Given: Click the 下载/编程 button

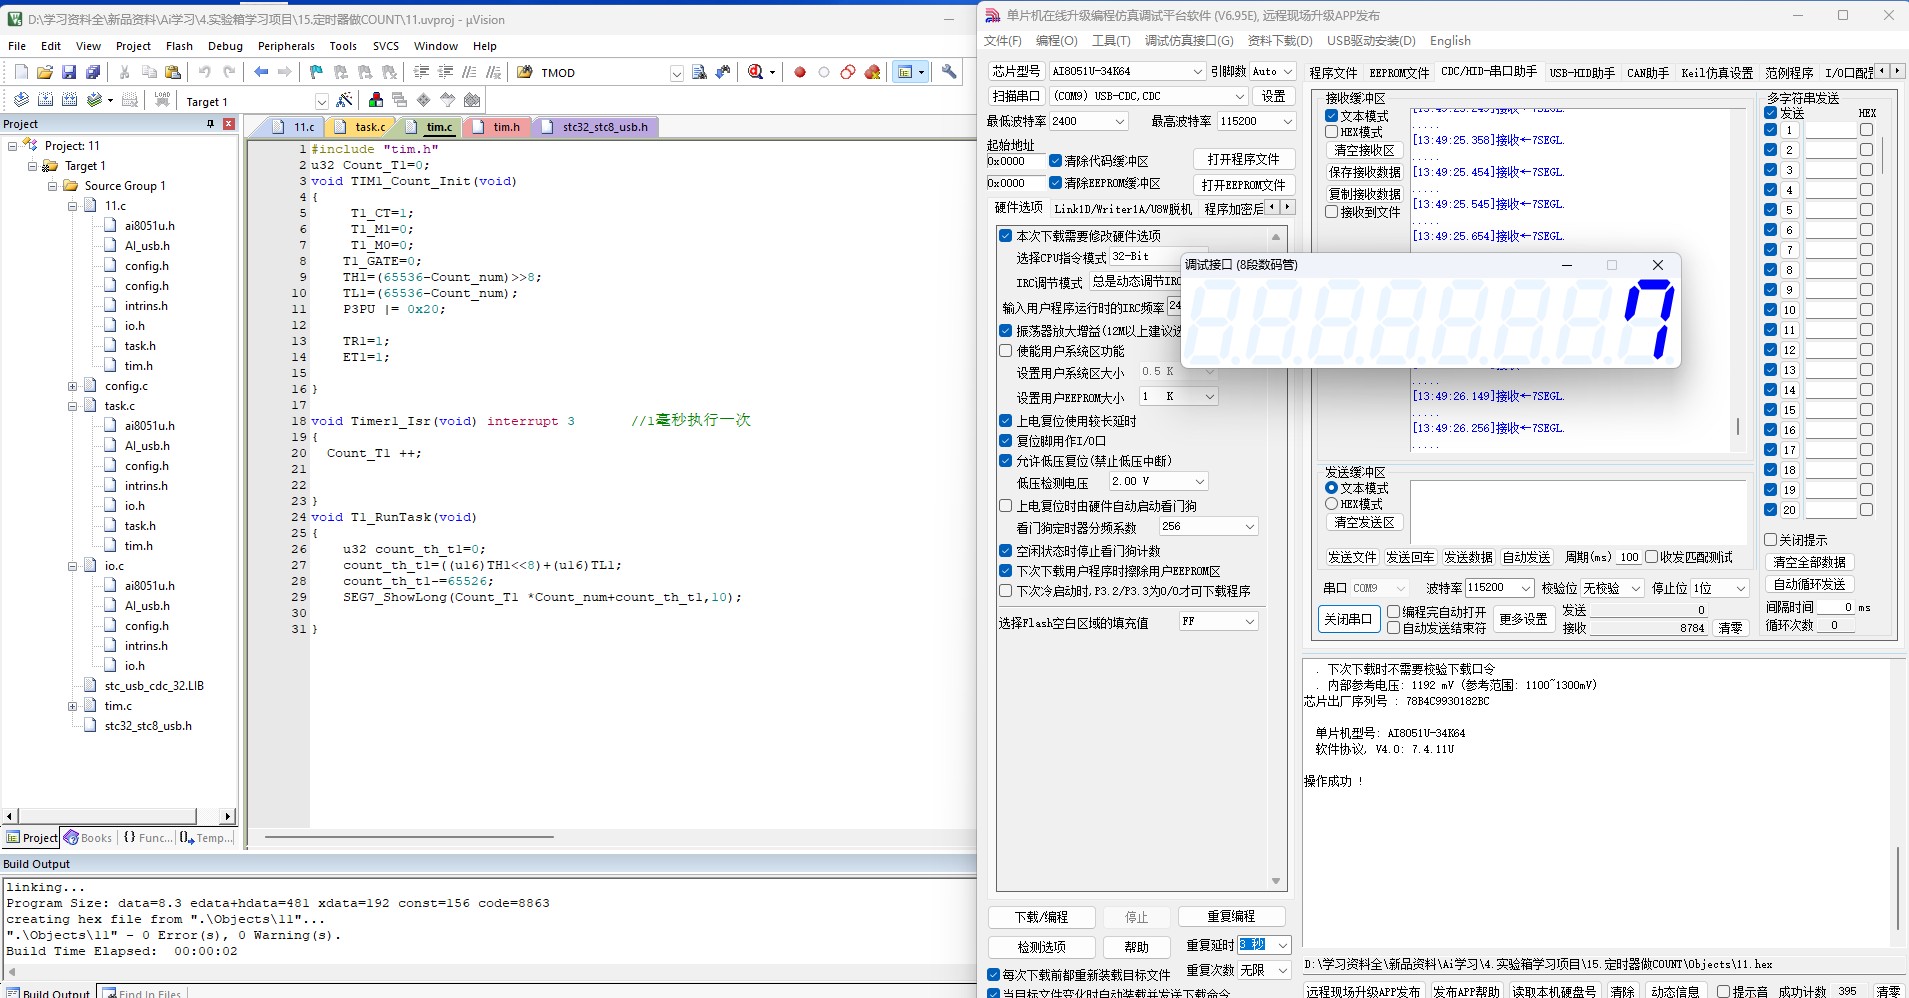Looking at the screenshot, I should (x=1041, y=917).
